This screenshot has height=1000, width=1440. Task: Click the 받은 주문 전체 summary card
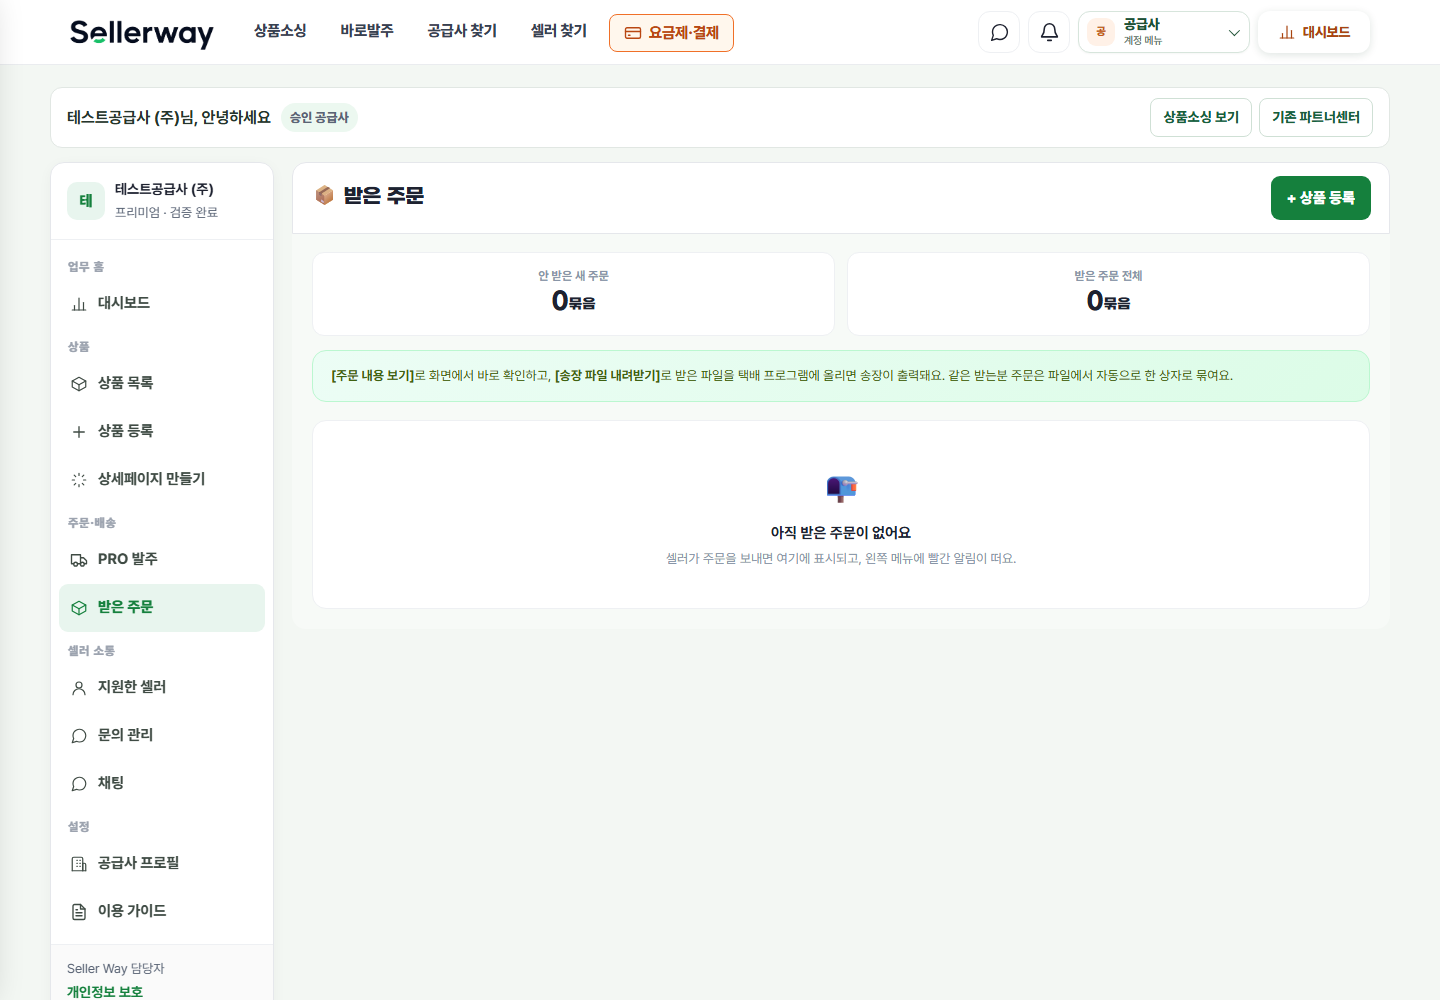pyautogui.click(x=1108, y=294)
